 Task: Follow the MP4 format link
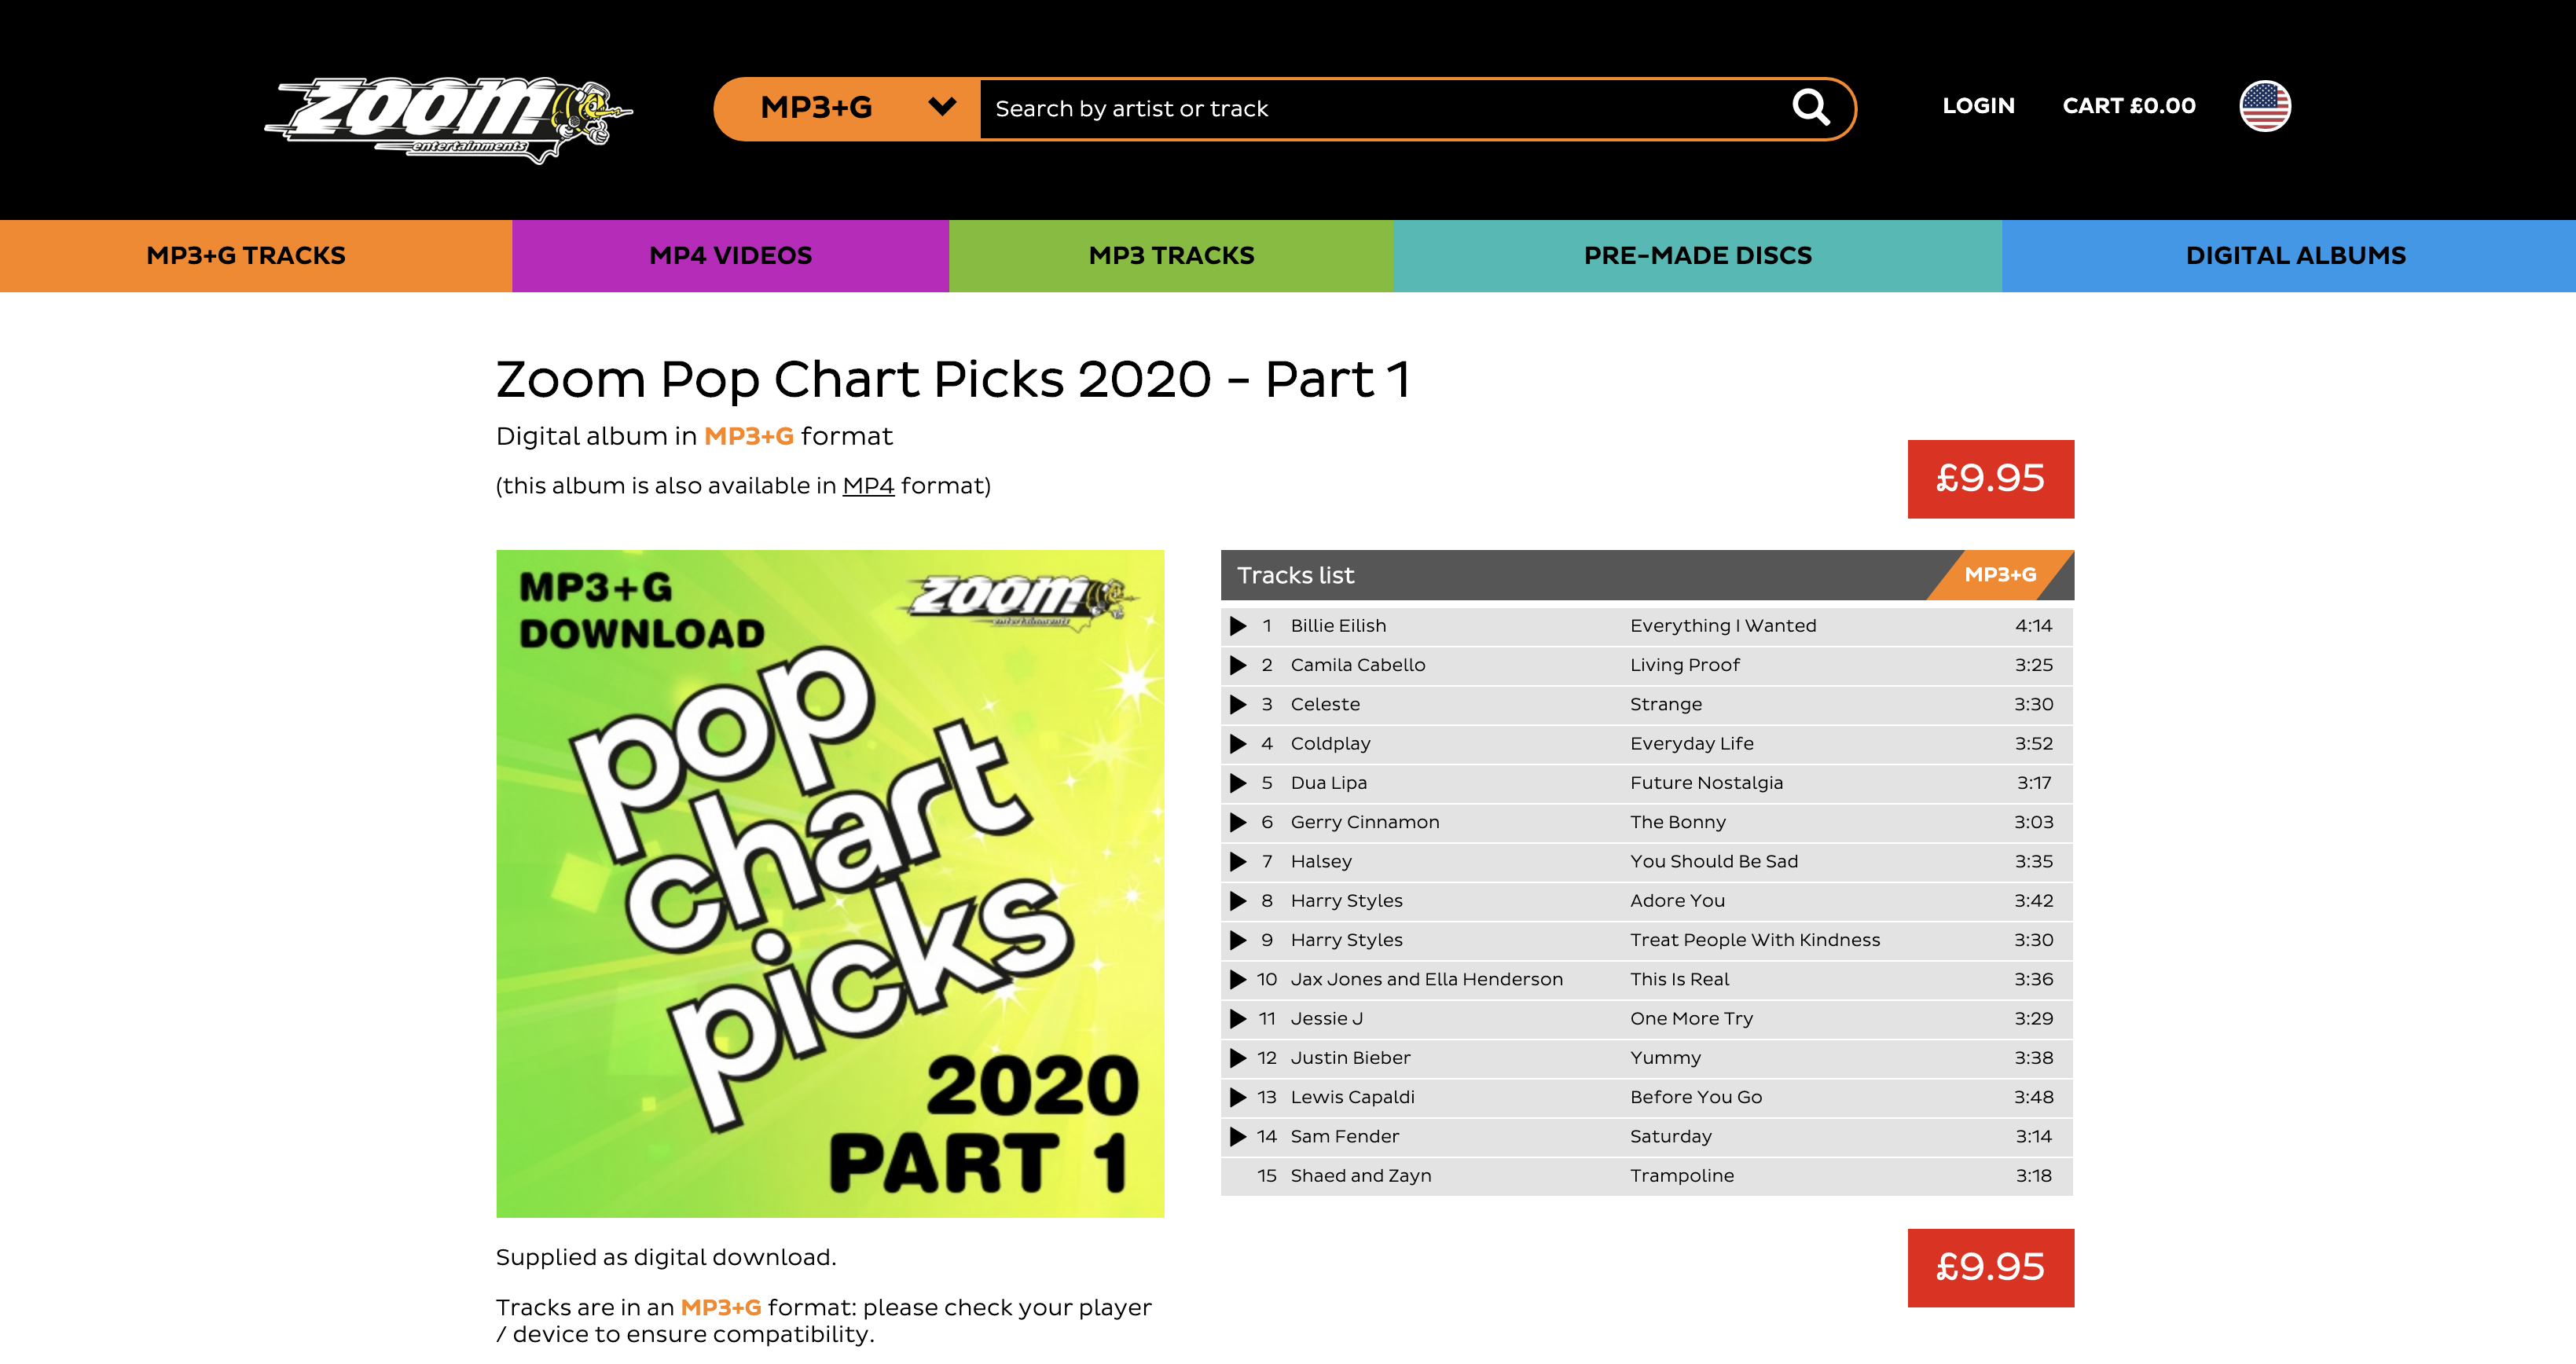click(868, 486)
